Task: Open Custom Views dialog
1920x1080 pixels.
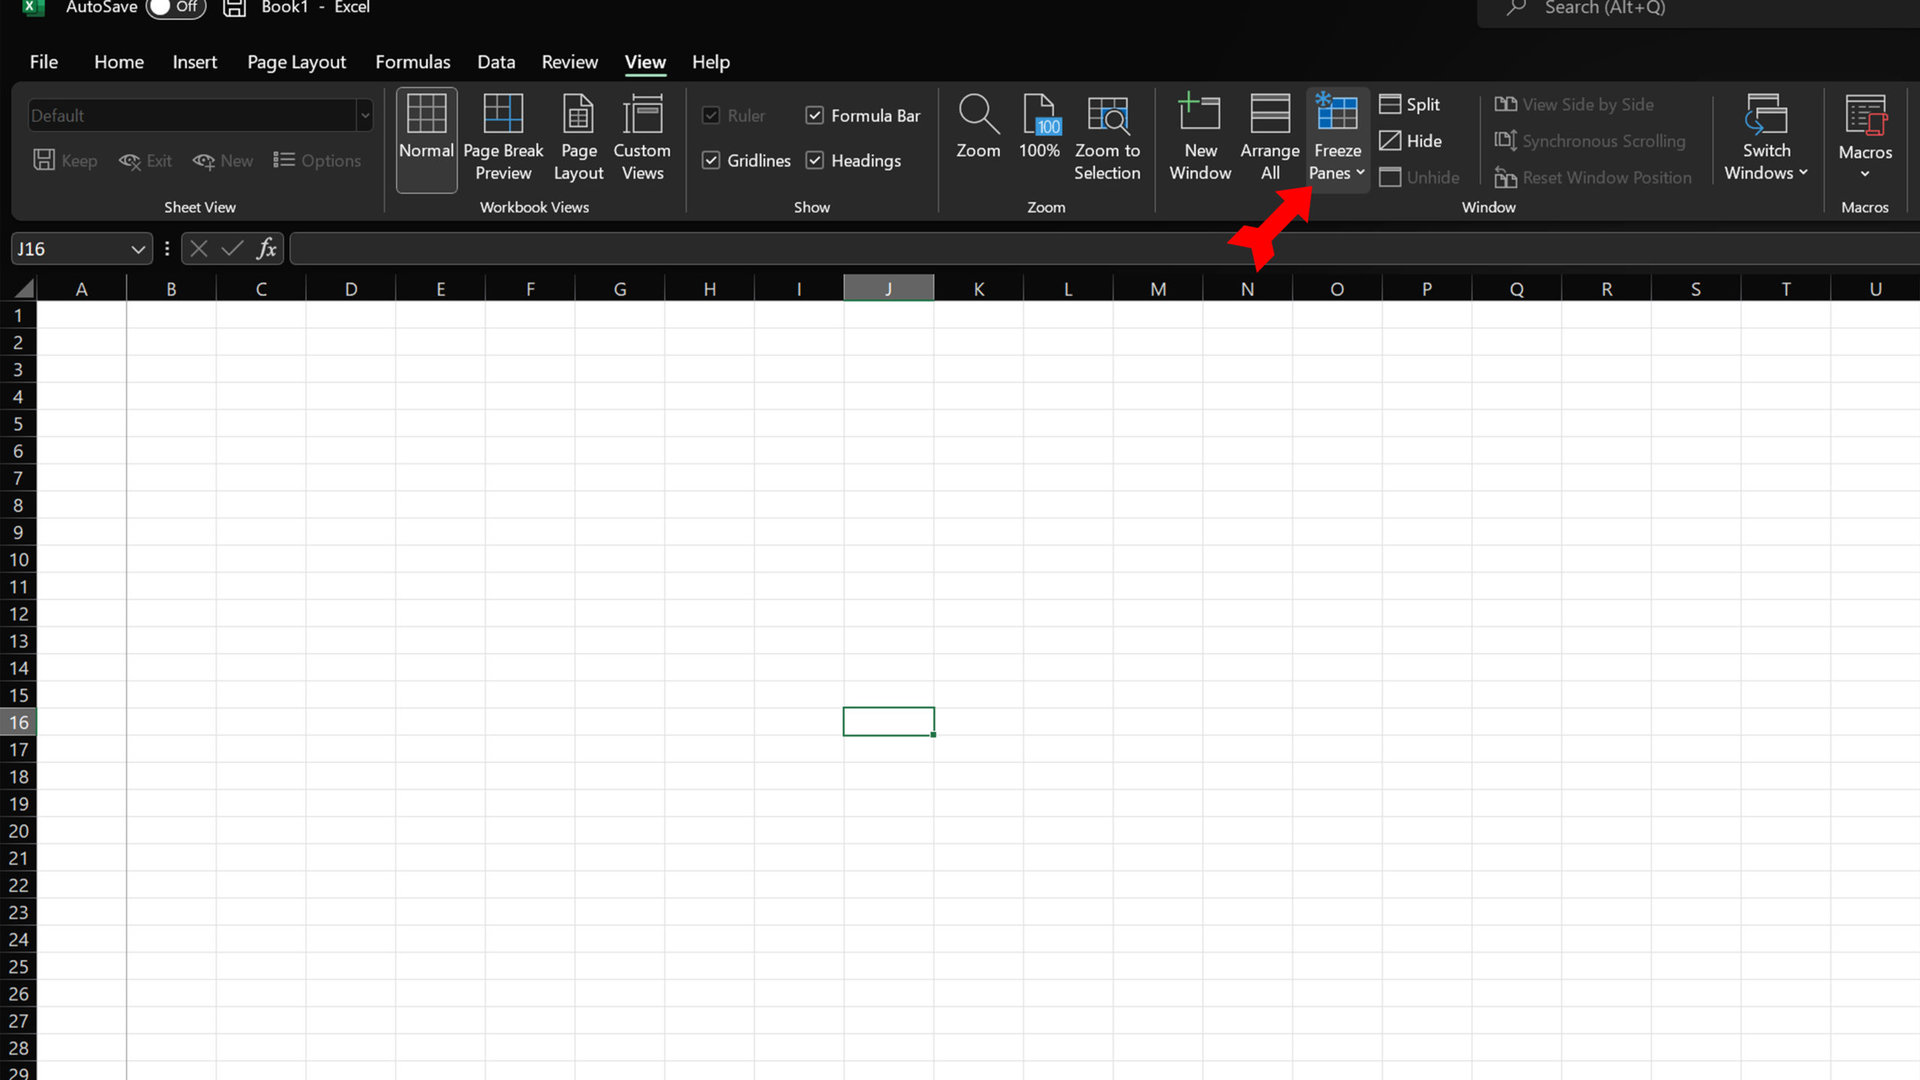Action: click(642, 138)
